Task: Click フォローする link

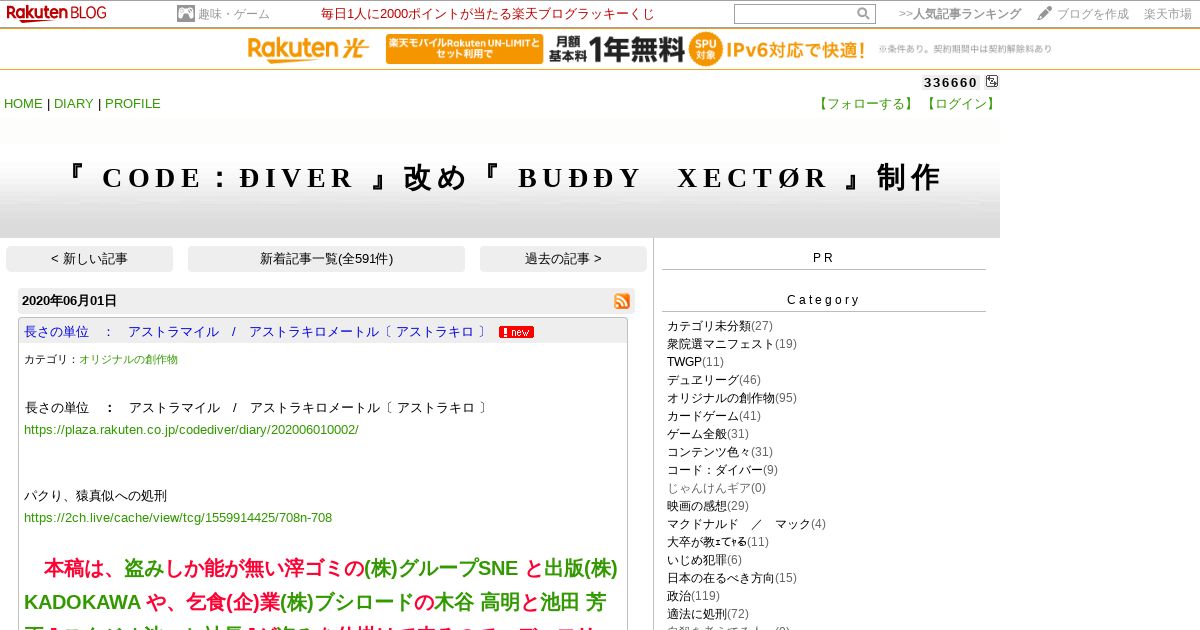Action: click(866, 104)
